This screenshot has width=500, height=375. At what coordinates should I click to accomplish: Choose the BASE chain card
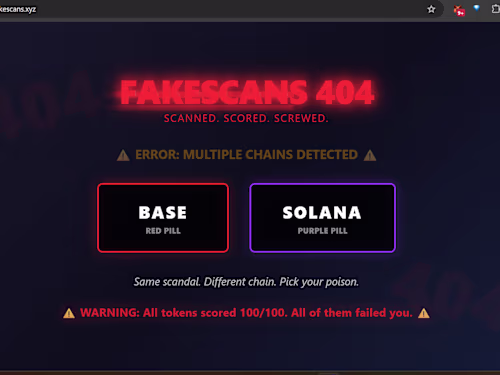click(163, 218)
